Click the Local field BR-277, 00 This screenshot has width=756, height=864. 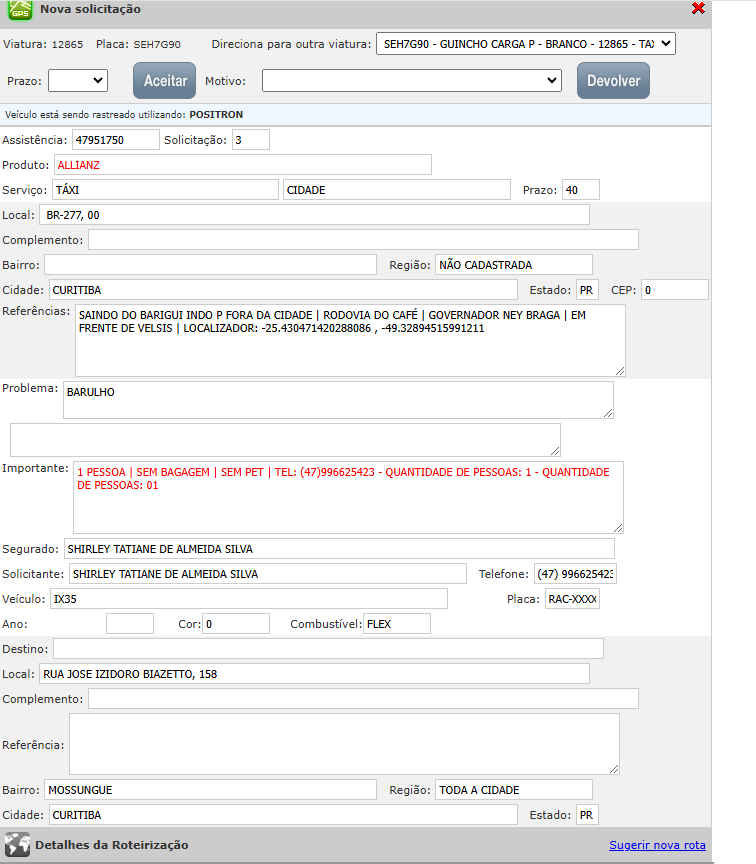coord(314,215)
